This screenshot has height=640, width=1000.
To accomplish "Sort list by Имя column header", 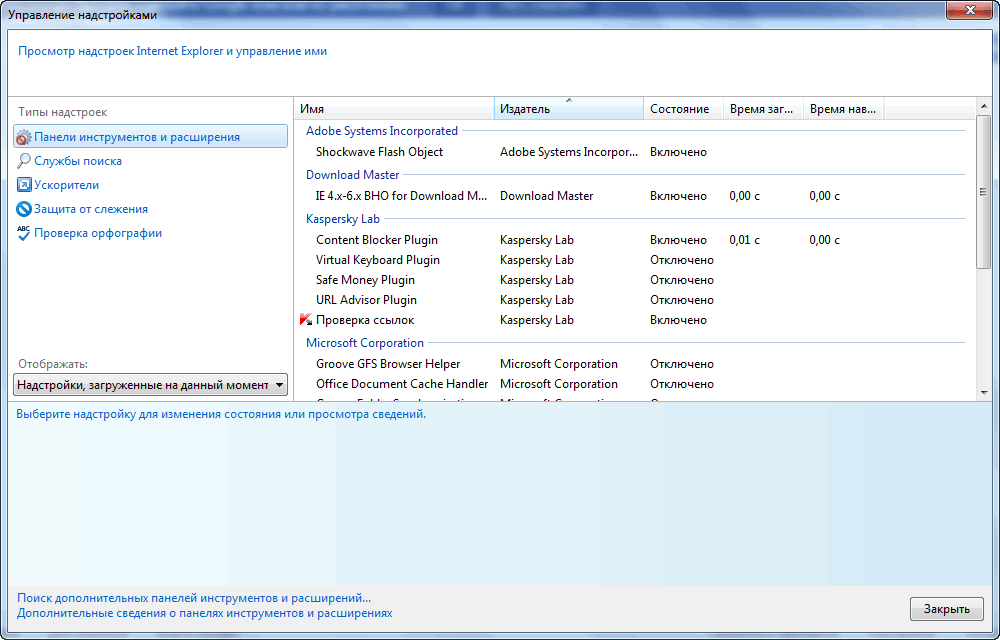I will [x=394, y=109].
